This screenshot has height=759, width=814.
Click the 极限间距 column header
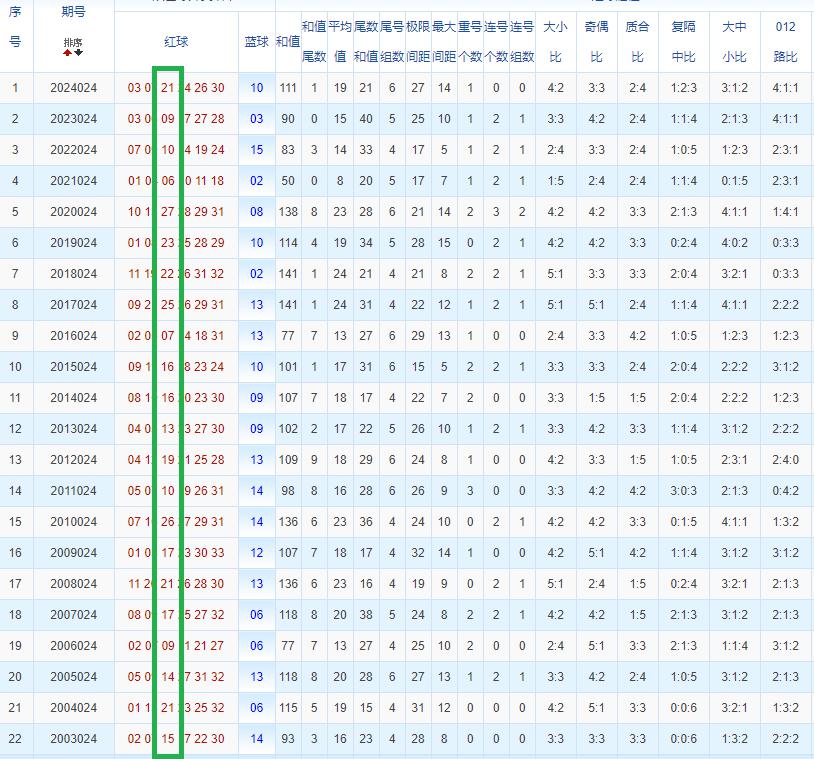click(x=418, y=42)
